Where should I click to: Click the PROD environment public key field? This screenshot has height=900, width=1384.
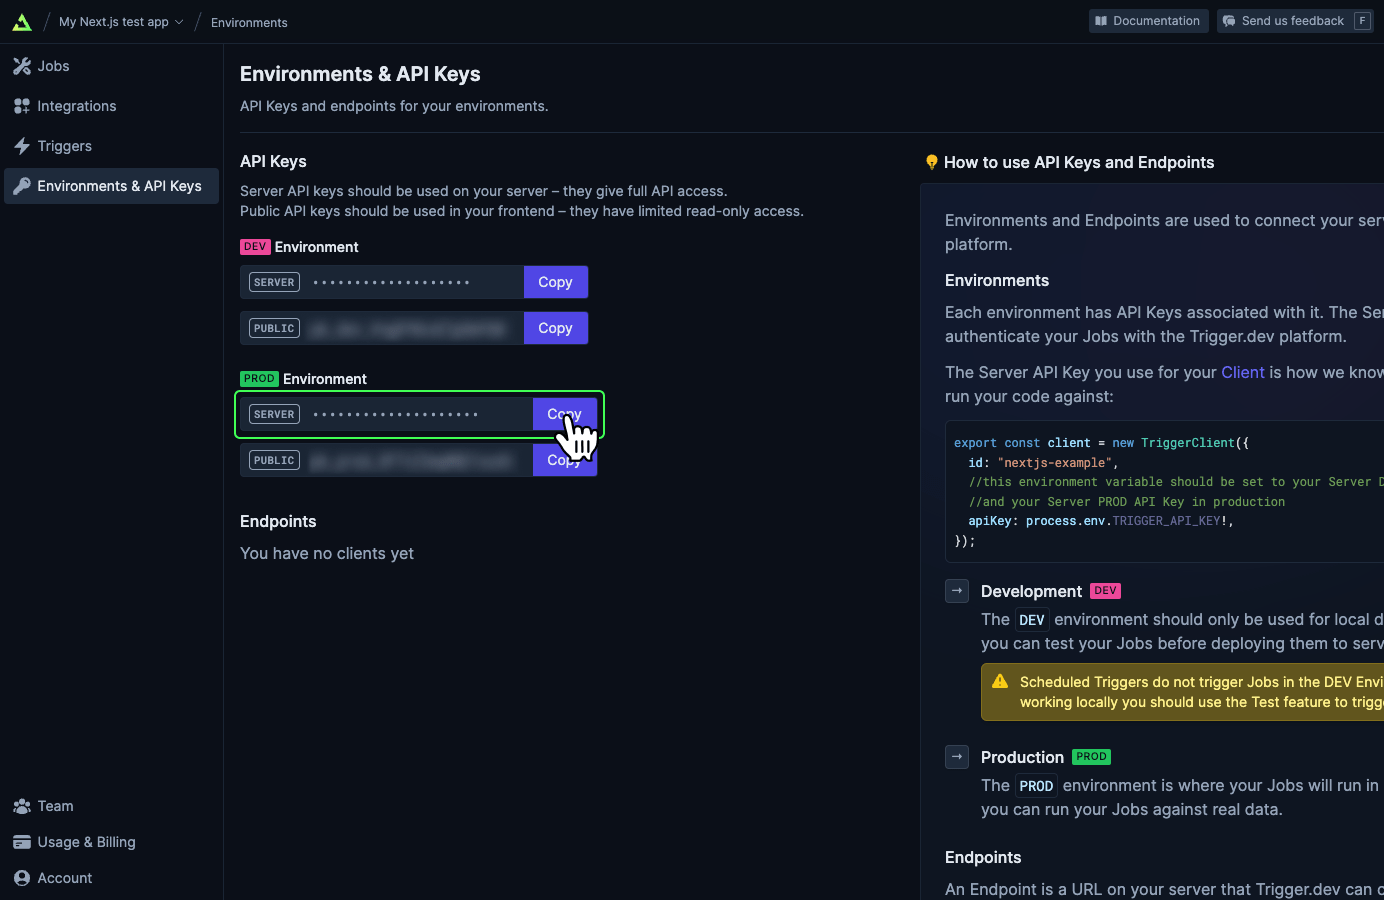coord(386,460)
